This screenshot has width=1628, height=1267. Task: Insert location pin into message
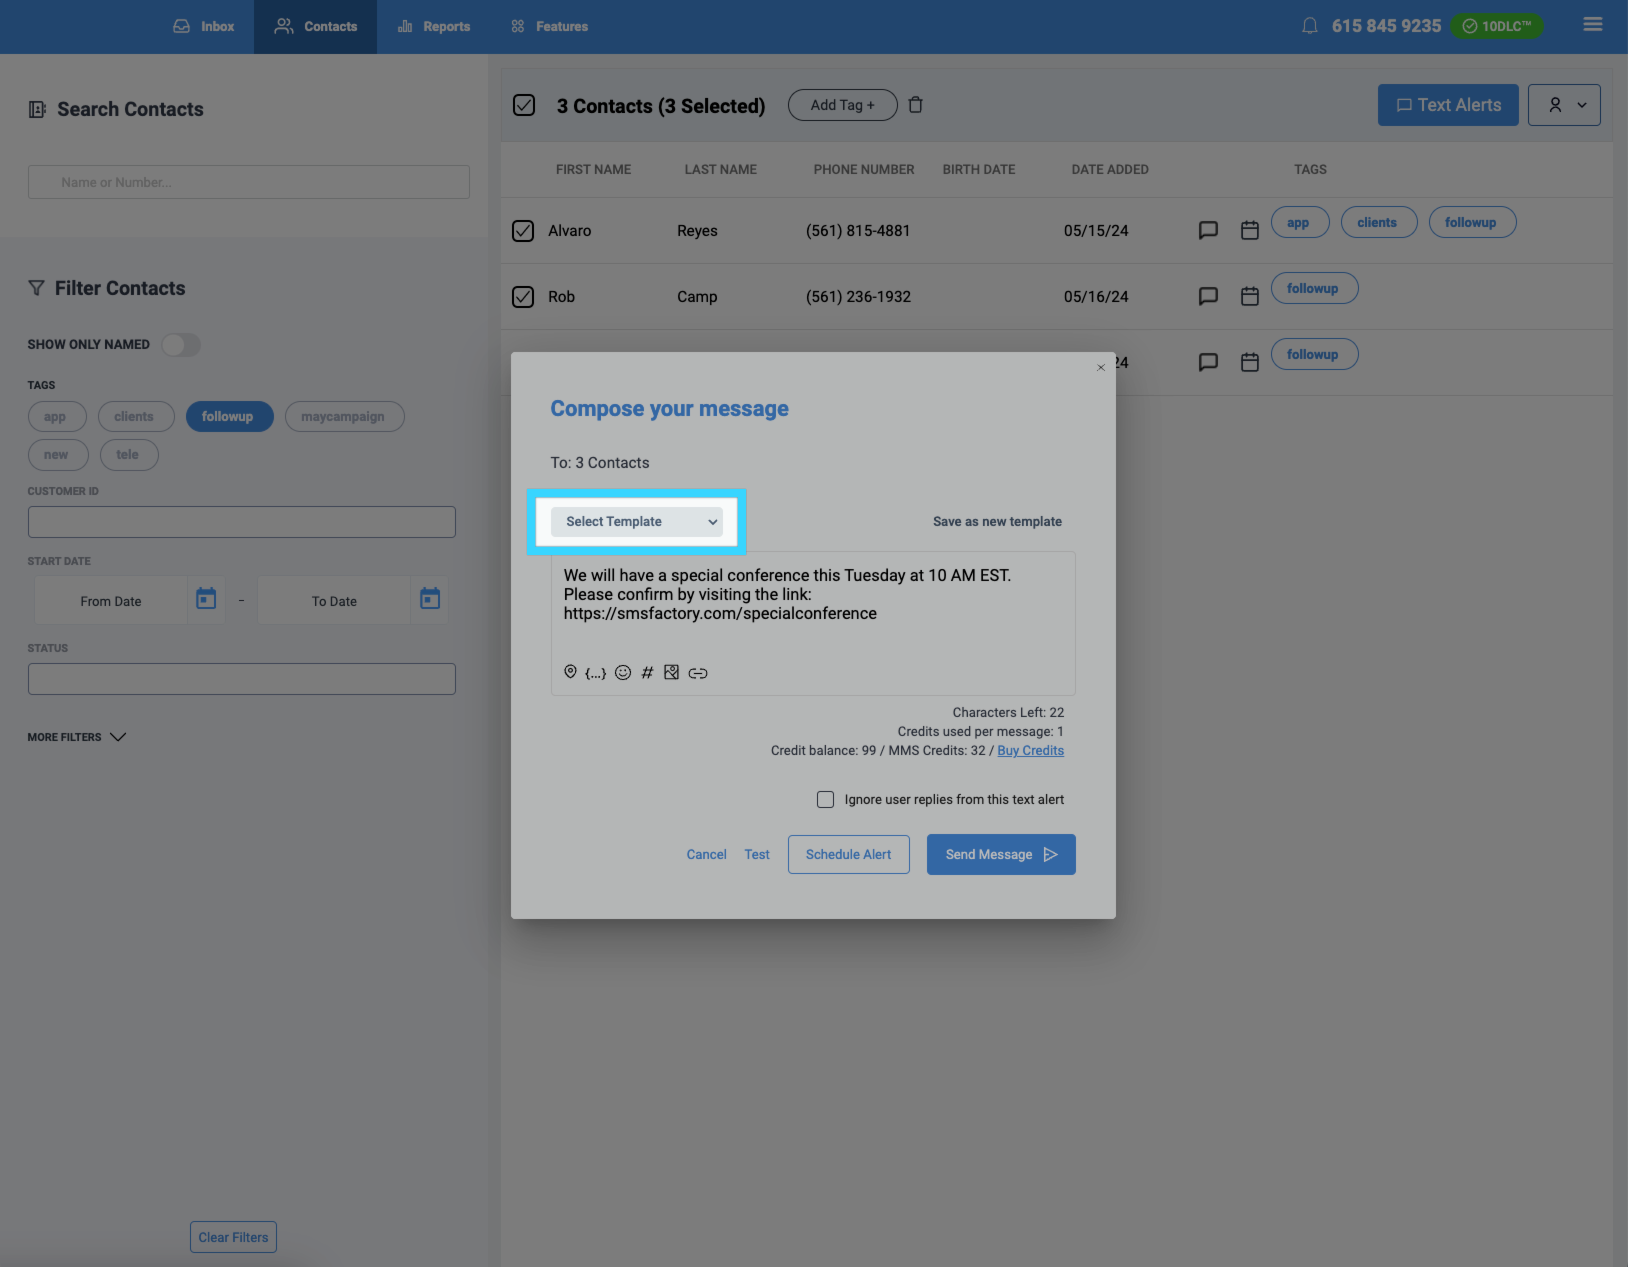570,672
